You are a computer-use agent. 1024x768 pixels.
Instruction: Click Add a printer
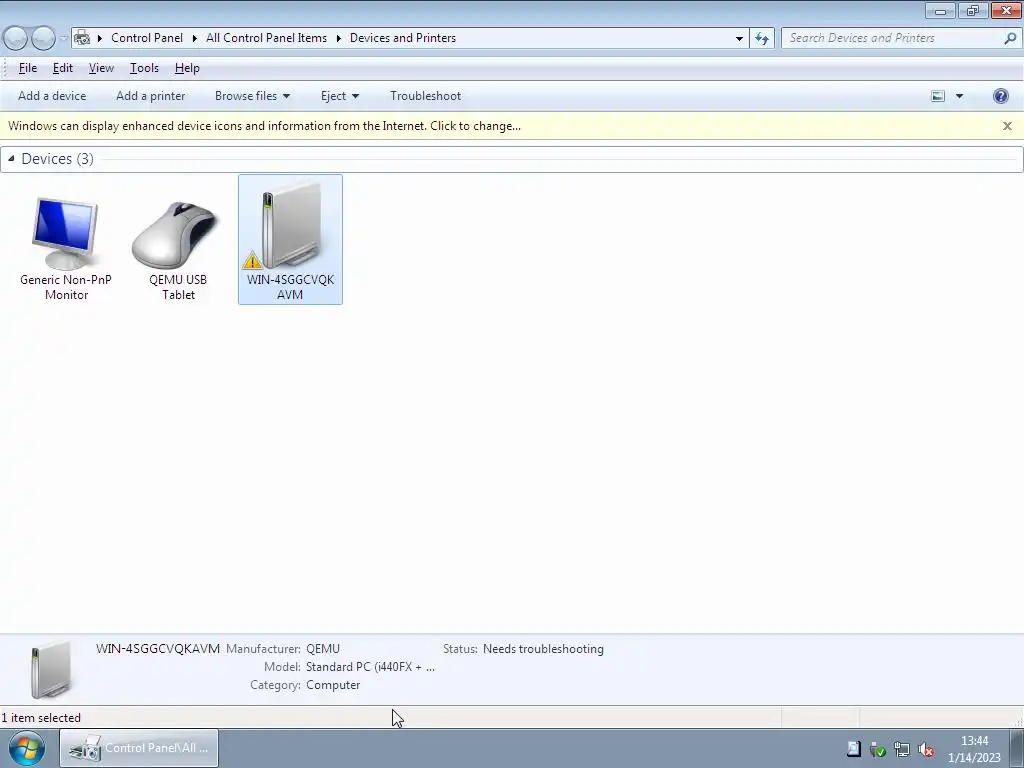pyautogui.click(x=150, y=96)
